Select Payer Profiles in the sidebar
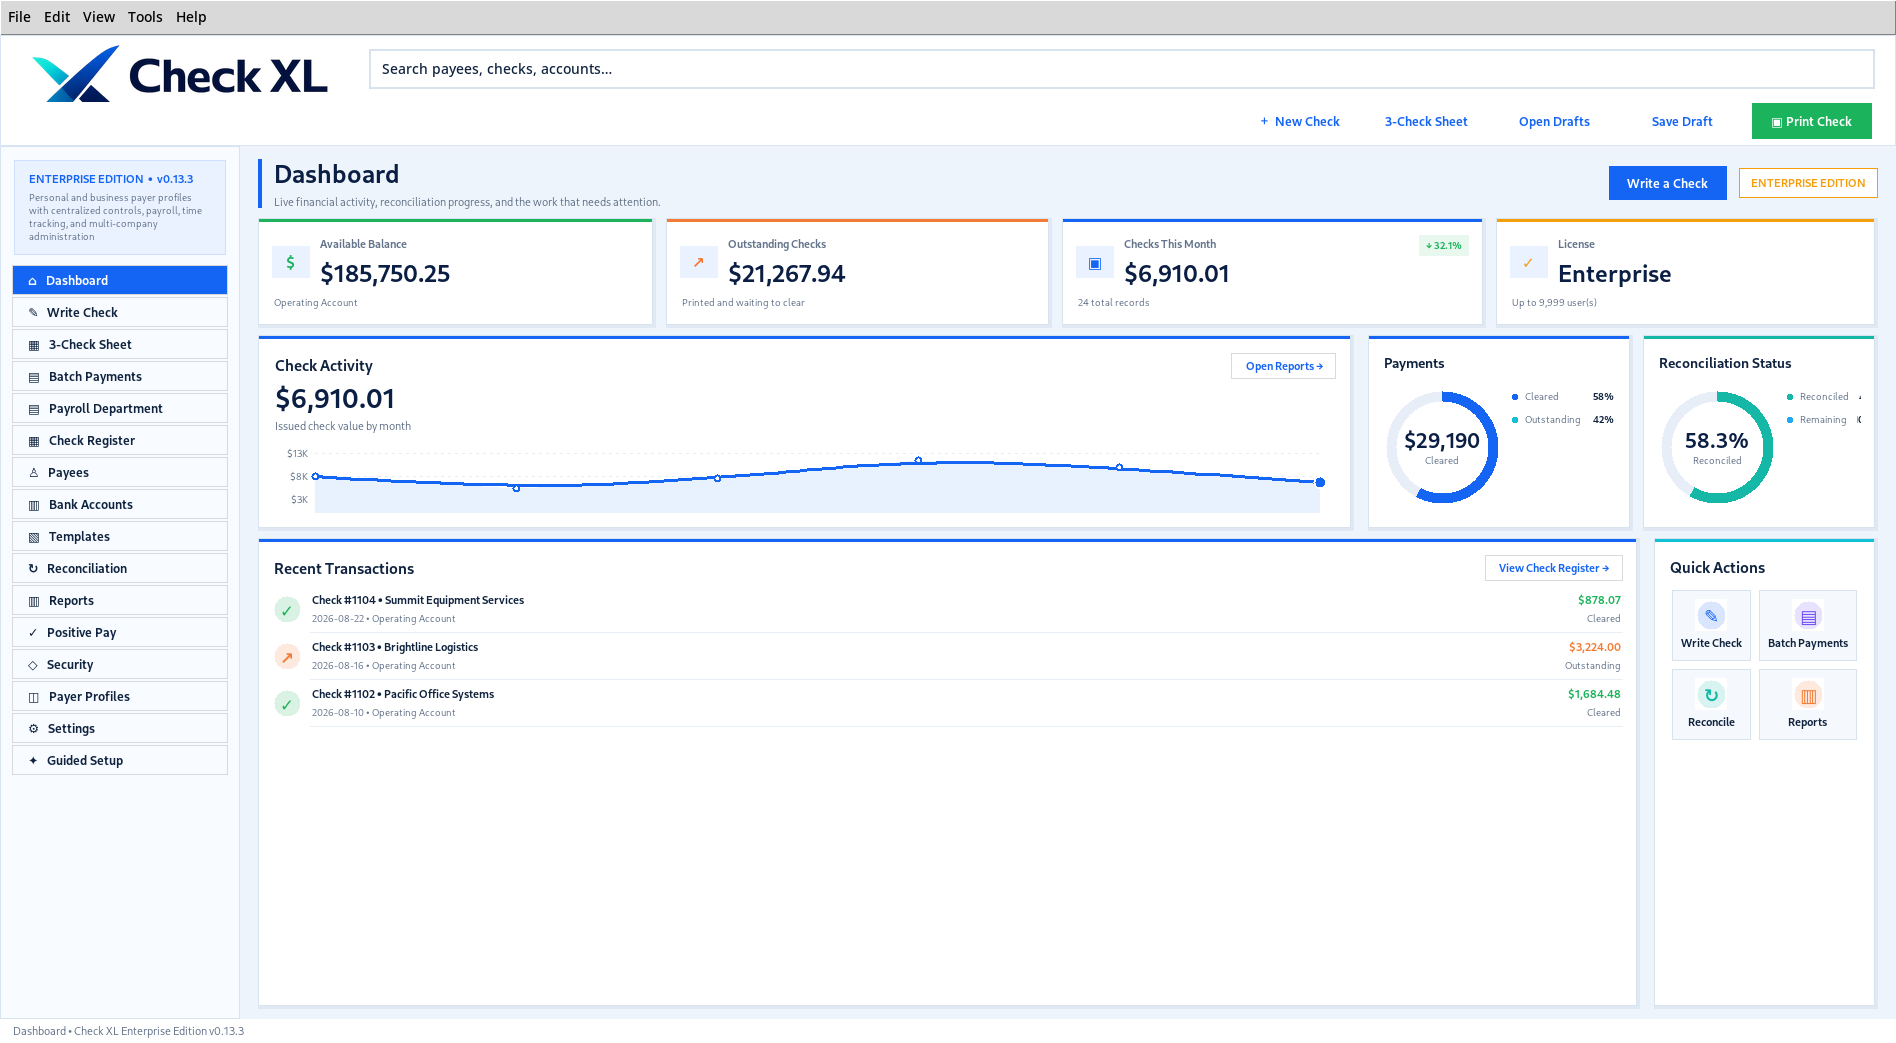Viewport: 1896px width, 1043px height. click(x=120, y=697)
